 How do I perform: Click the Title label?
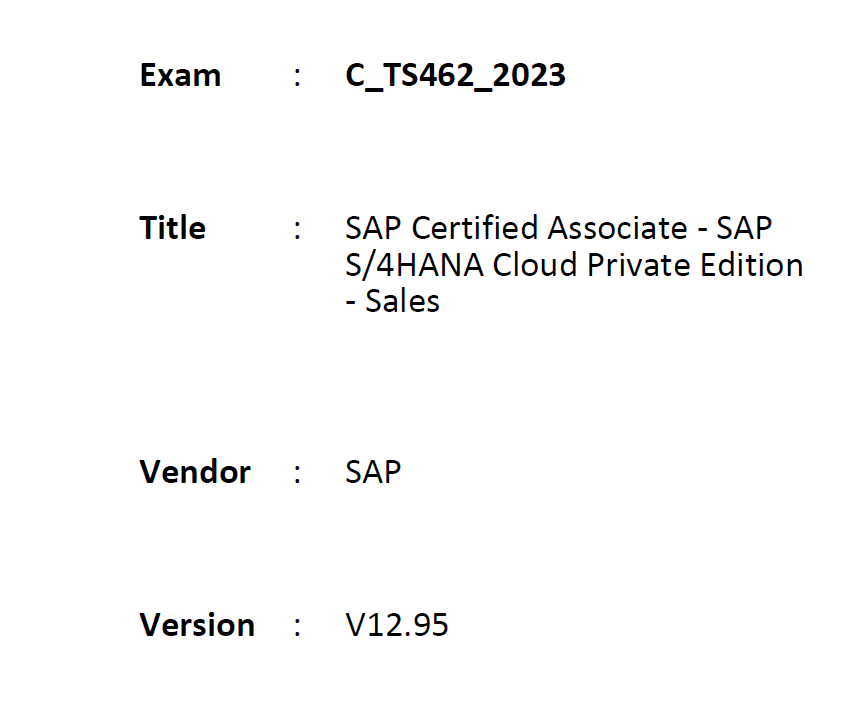172,227
